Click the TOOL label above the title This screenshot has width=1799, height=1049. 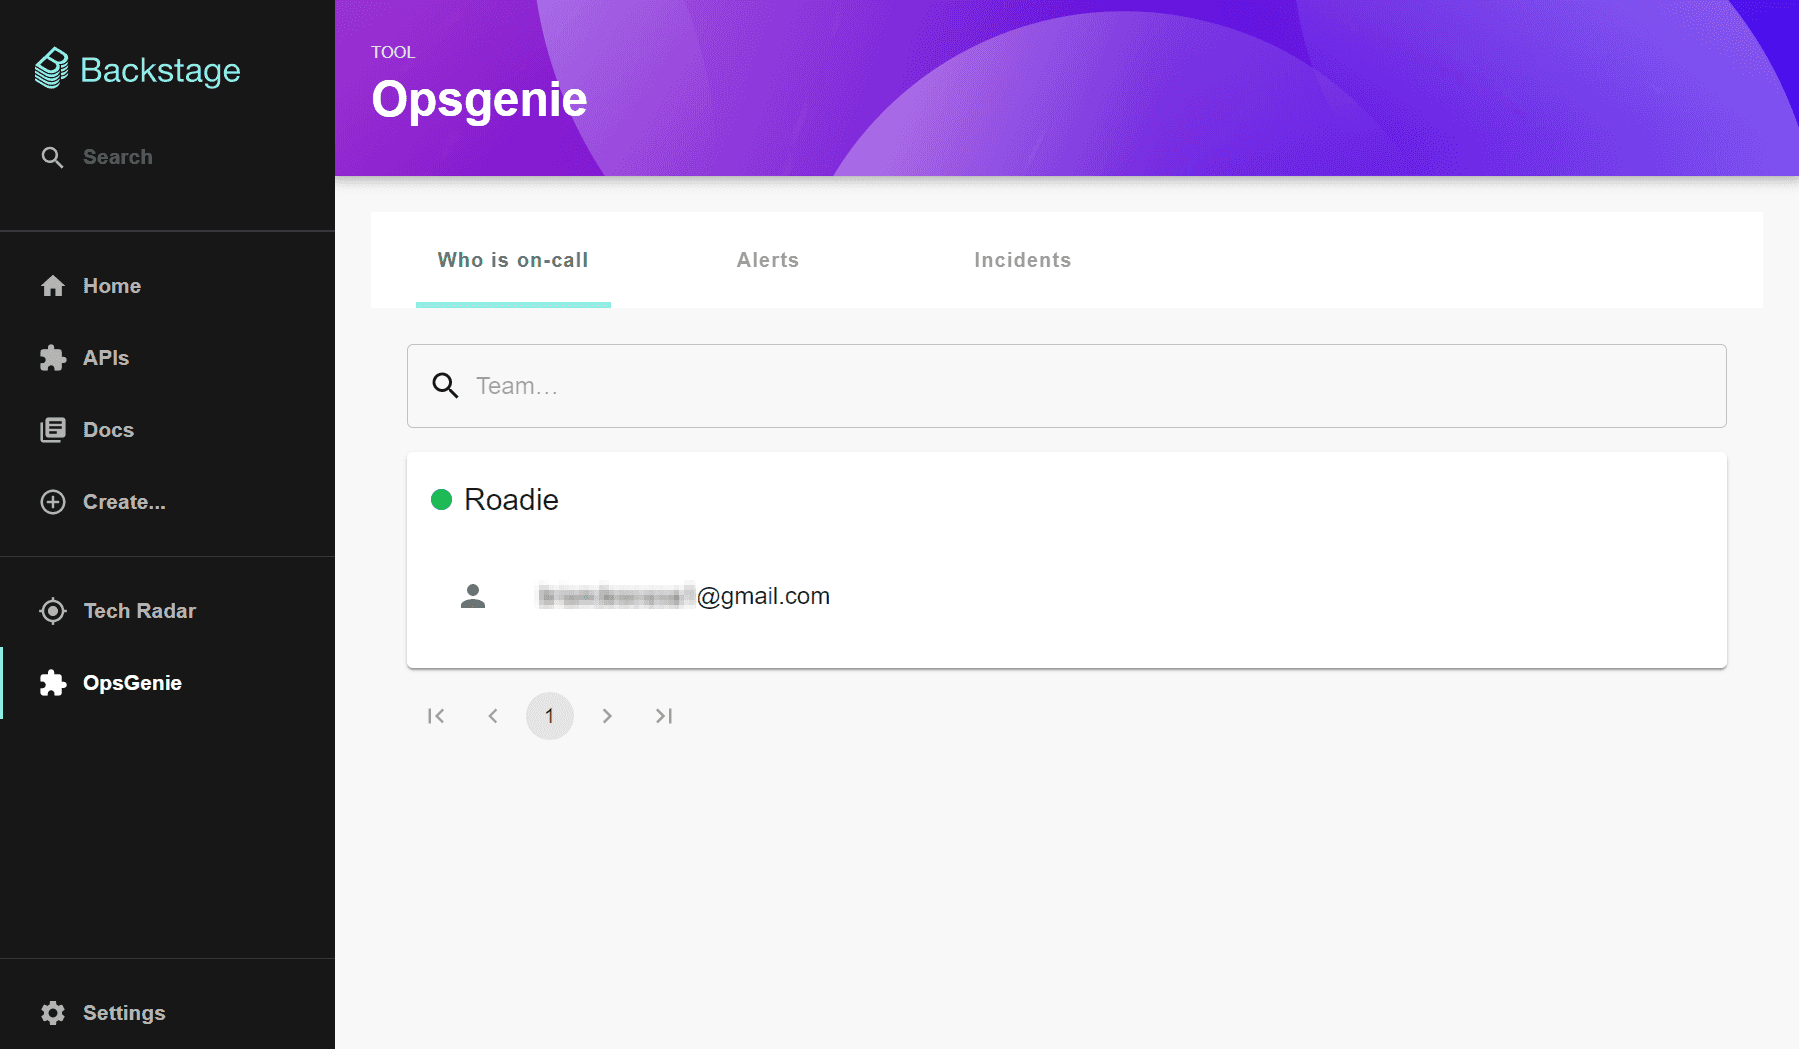pos(393,52)
